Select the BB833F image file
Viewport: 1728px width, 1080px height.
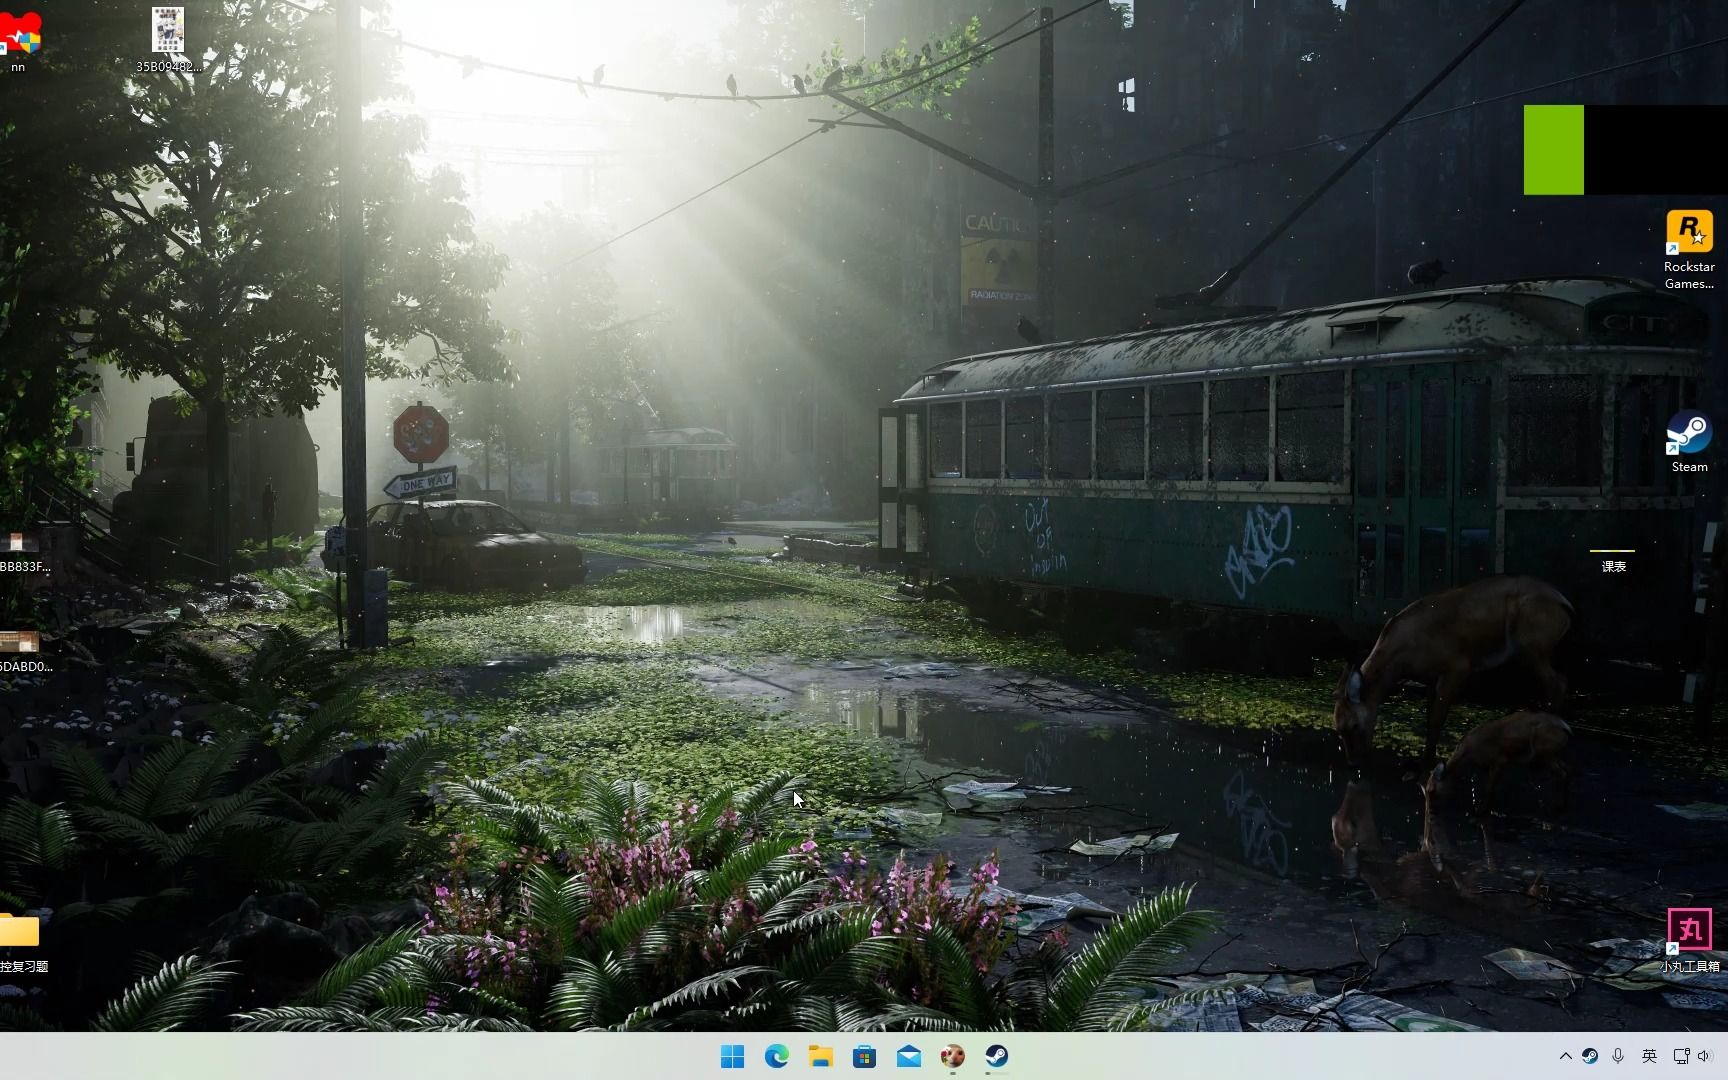22,552
